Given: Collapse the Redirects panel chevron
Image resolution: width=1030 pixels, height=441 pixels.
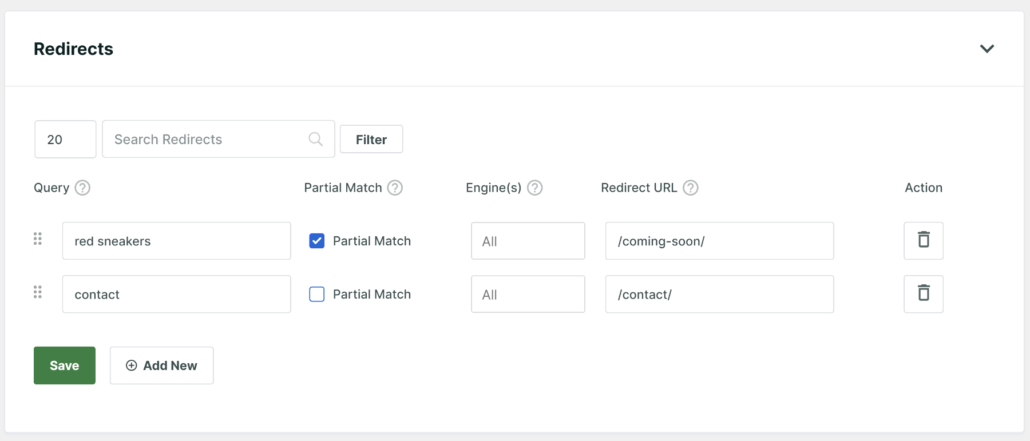Looking at the screenshot, I should tap(987, 49).
